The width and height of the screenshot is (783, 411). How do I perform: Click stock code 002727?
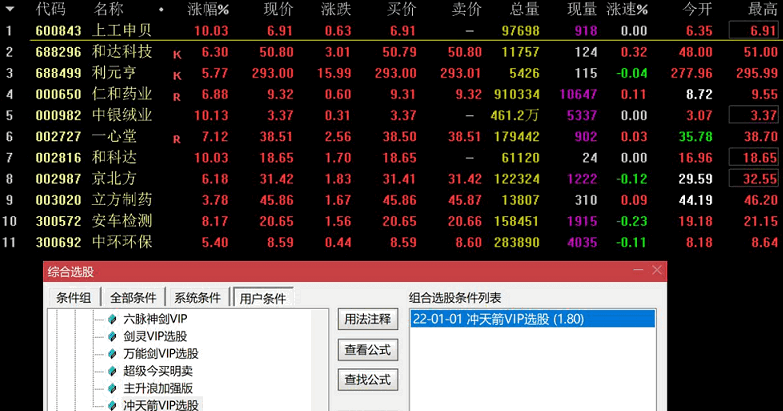[x=58, y=137]
